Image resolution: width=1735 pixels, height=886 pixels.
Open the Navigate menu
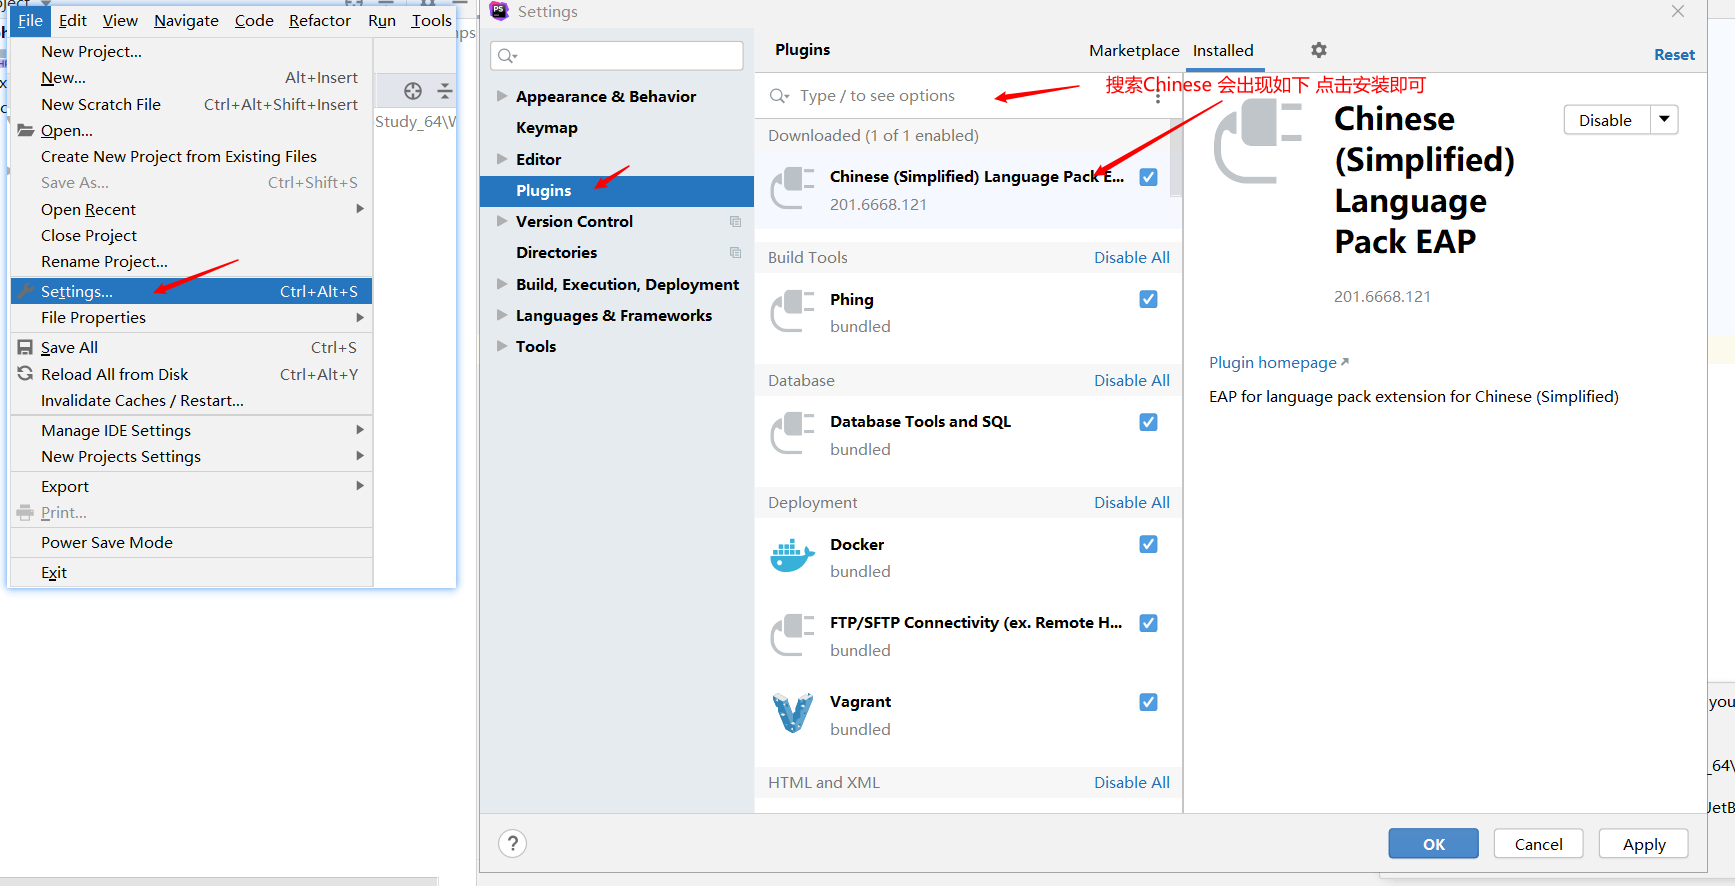[186, 20]
